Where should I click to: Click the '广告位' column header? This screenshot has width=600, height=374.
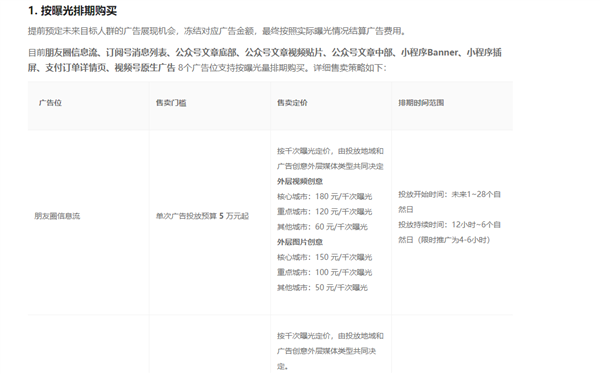coord(50,103)
